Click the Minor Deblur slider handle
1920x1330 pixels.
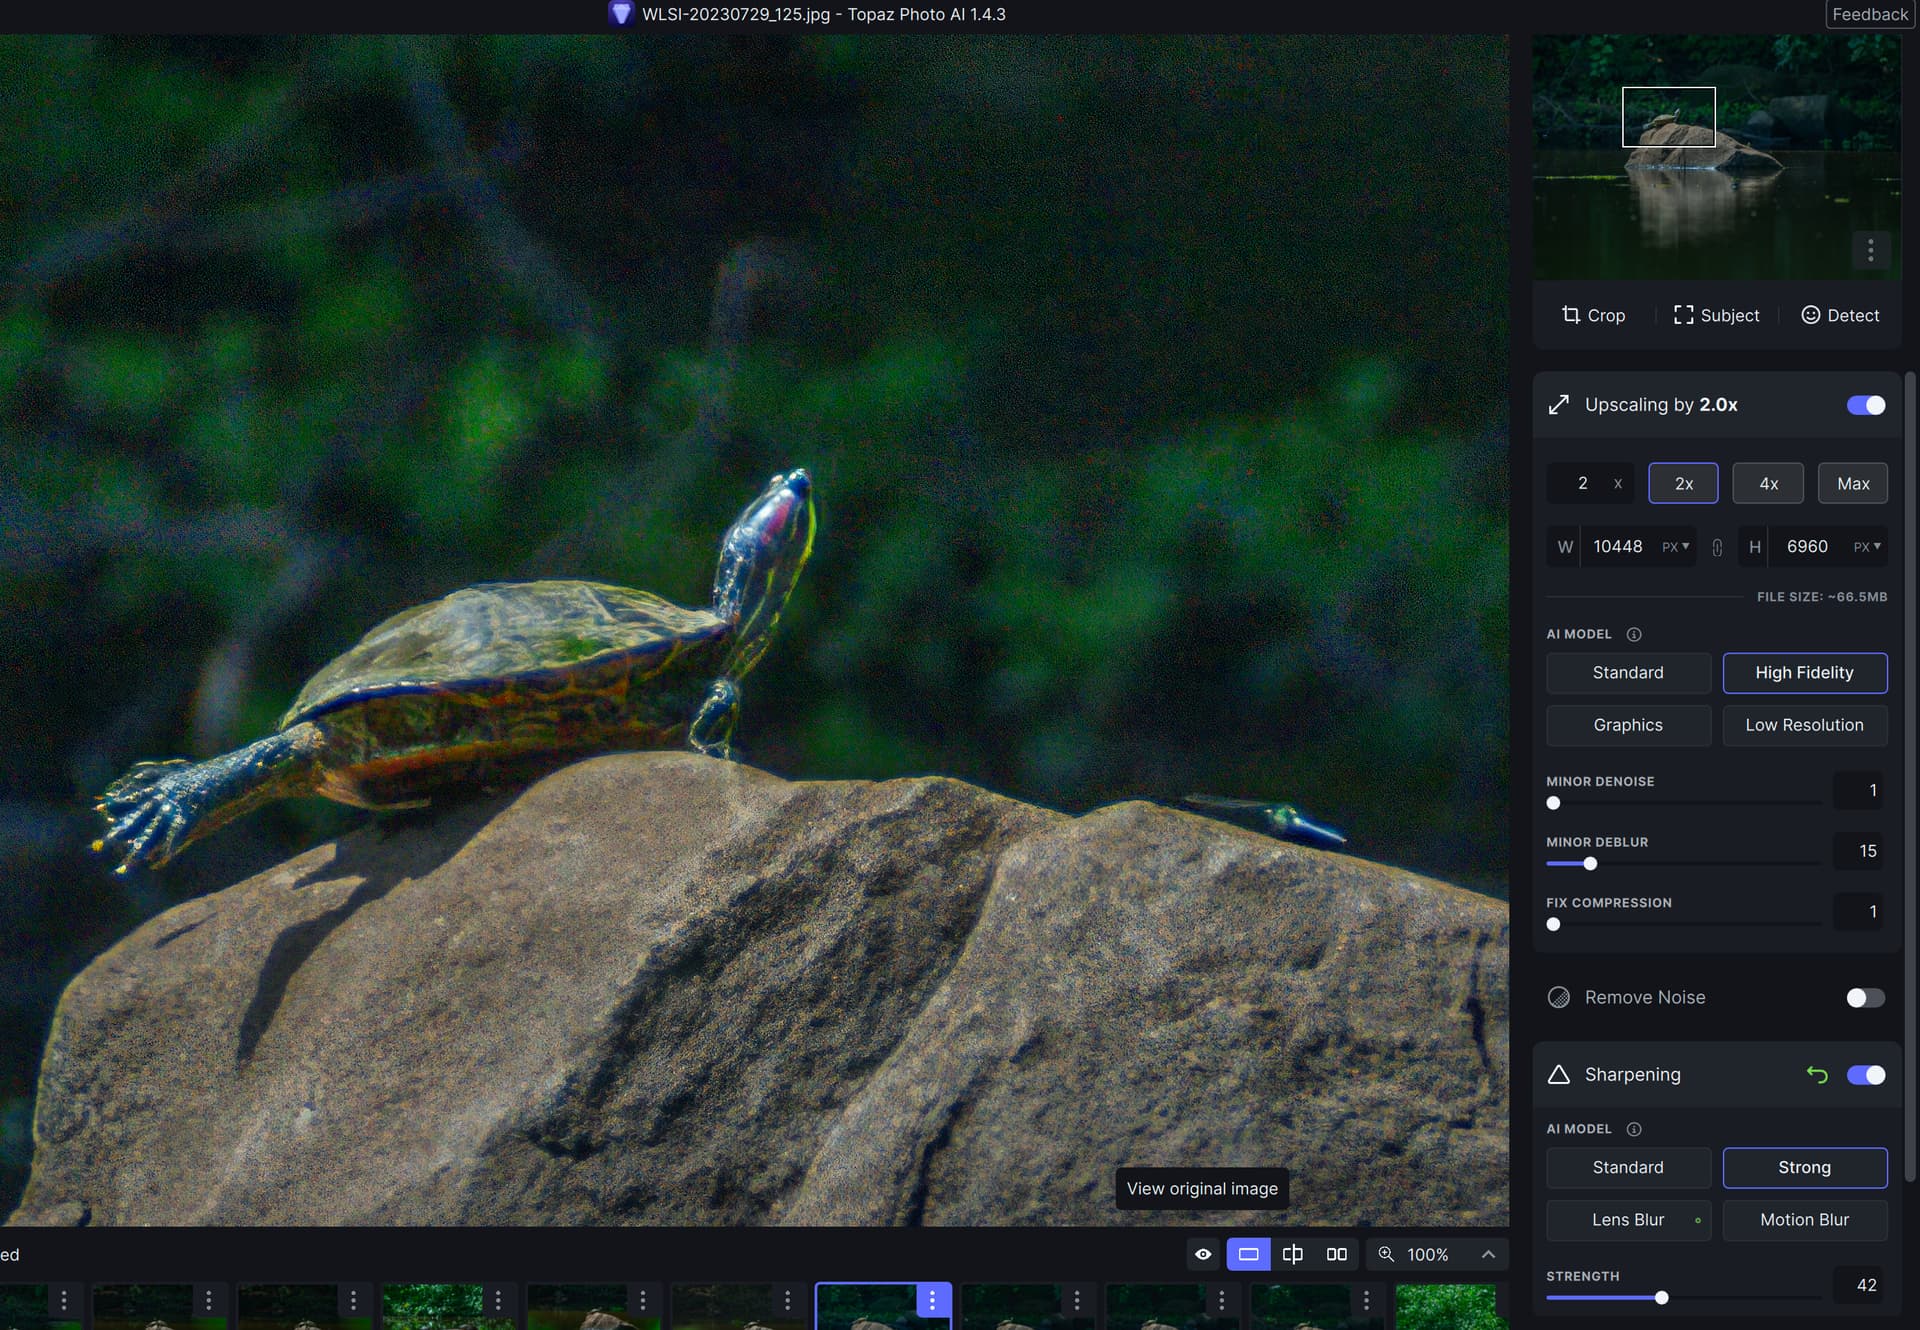(x=1590, y=864)
